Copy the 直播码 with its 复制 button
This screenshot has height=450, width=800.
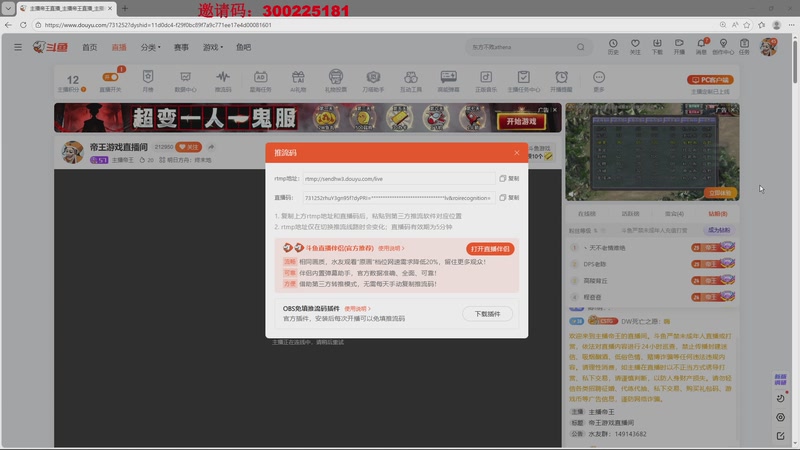coord(509,197)
